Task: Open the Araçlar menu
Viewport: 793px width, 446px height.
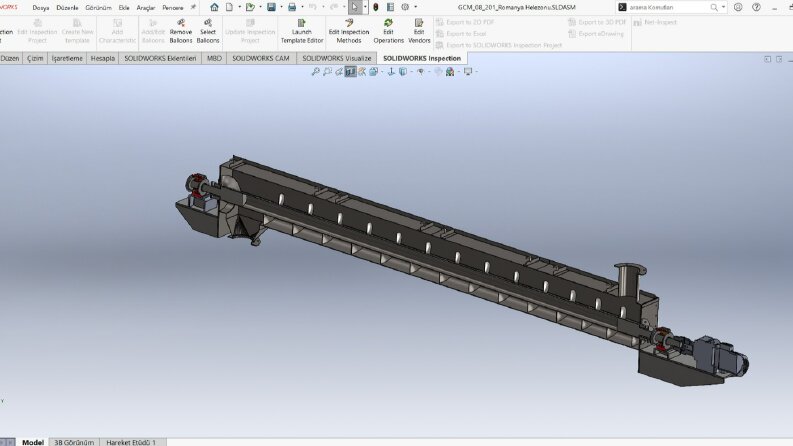Action: (146, 8)
